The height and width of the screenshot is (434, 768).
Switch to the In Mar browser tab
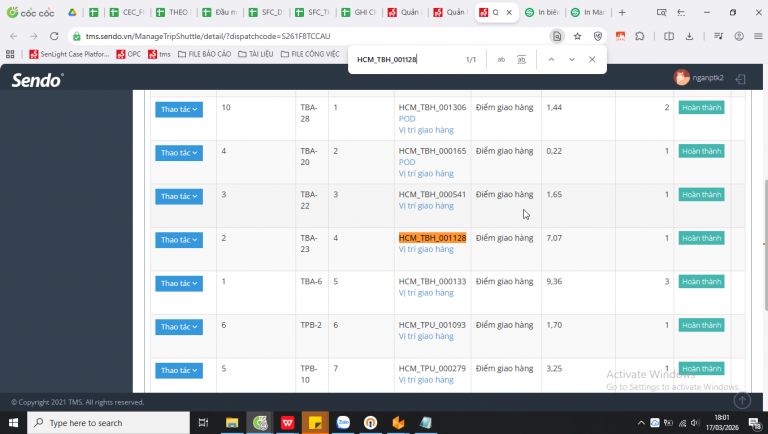coord(588,12)
